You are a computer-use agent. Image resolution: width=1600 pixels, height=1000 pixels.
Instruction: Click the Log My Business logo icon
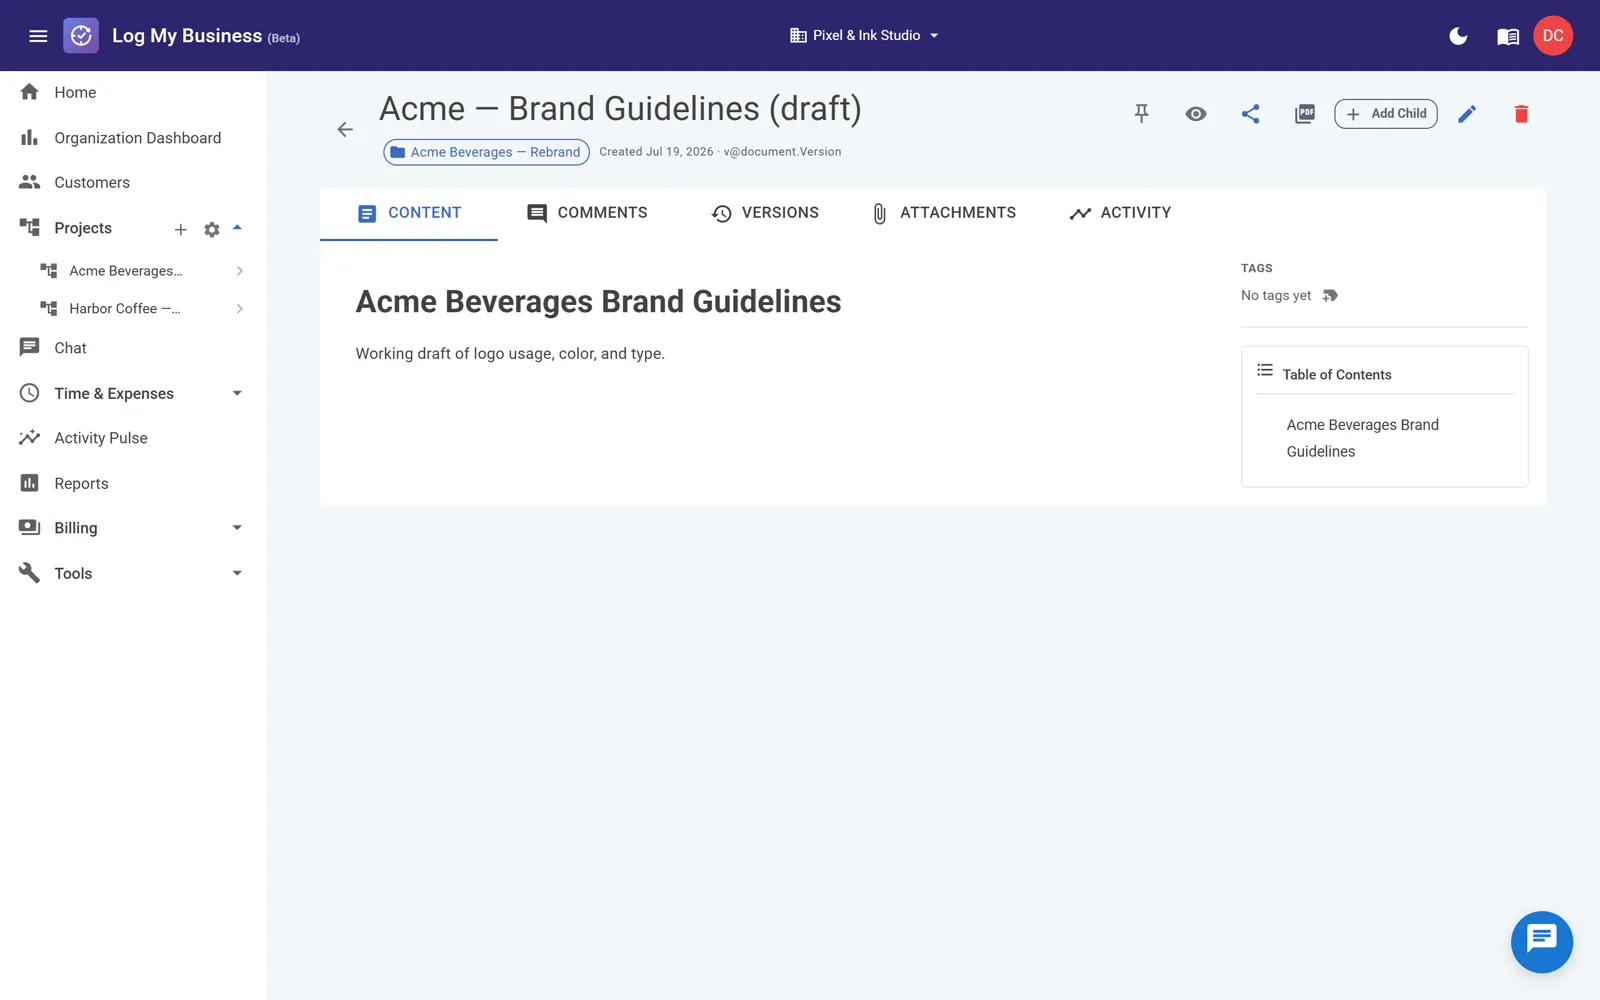pyautogui.click(x=81, y=36)
